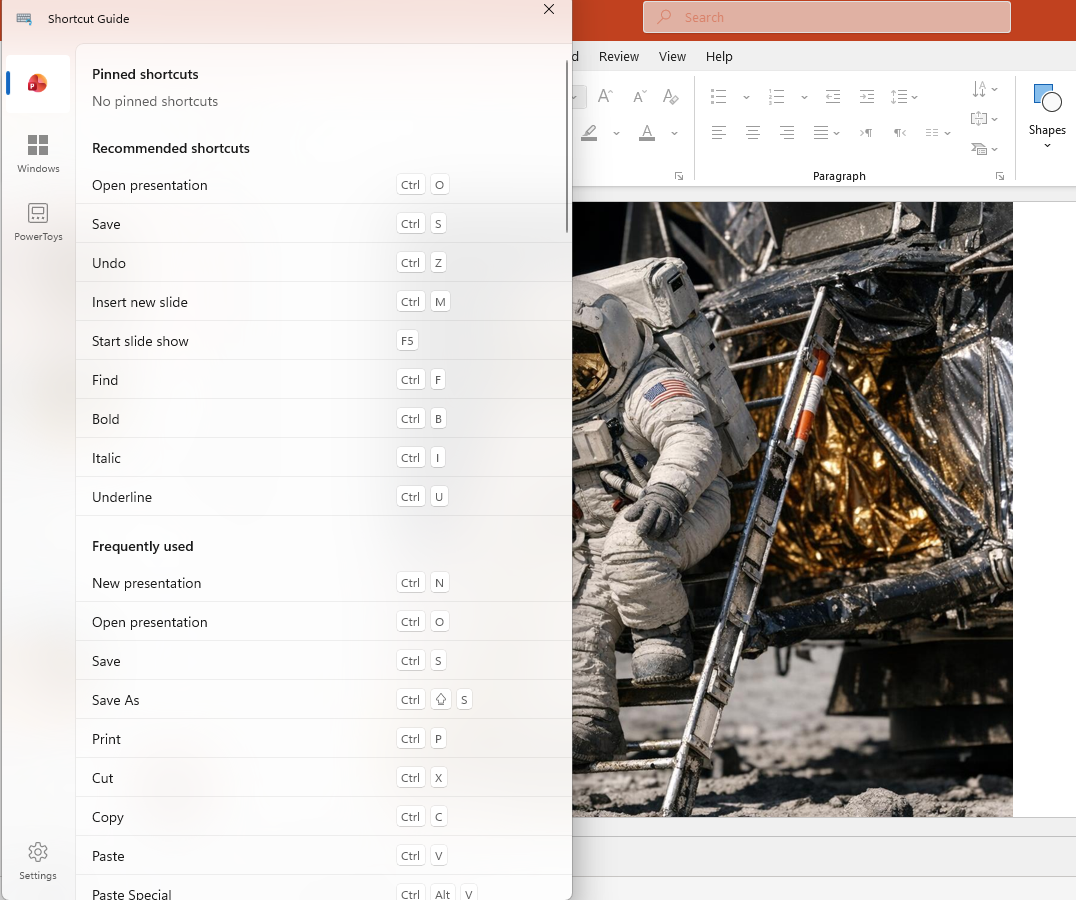Expand the numbering style dropdown arrow
The height and width of the screenshot is (900, 1076).
[x=804, y=97]
